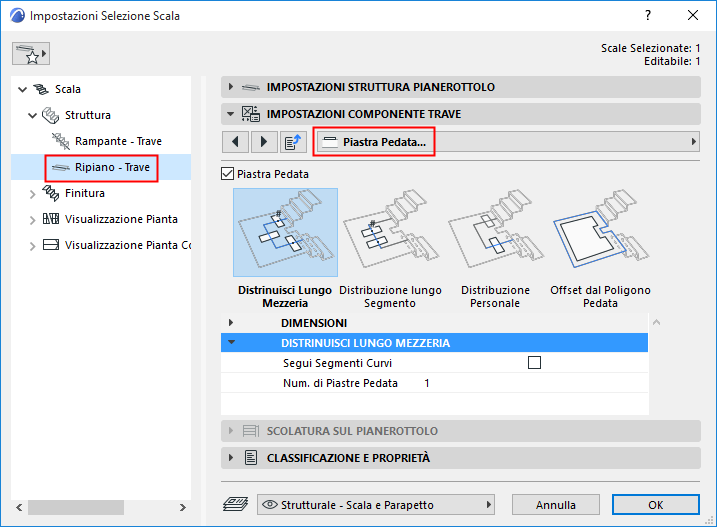
Task: Click the Visualizzazione Pianta icon
Action: 51,219
